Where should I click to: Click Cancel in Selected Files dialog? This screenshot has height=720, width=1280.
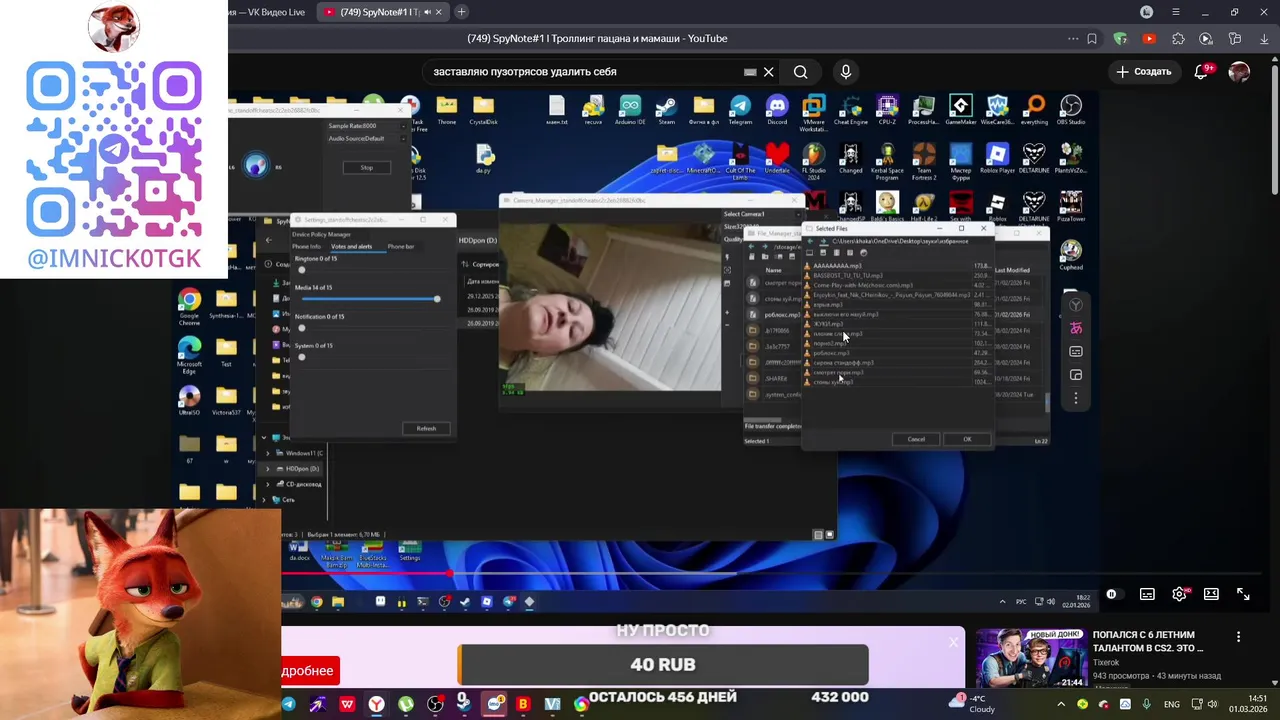(x=916, y=439)
